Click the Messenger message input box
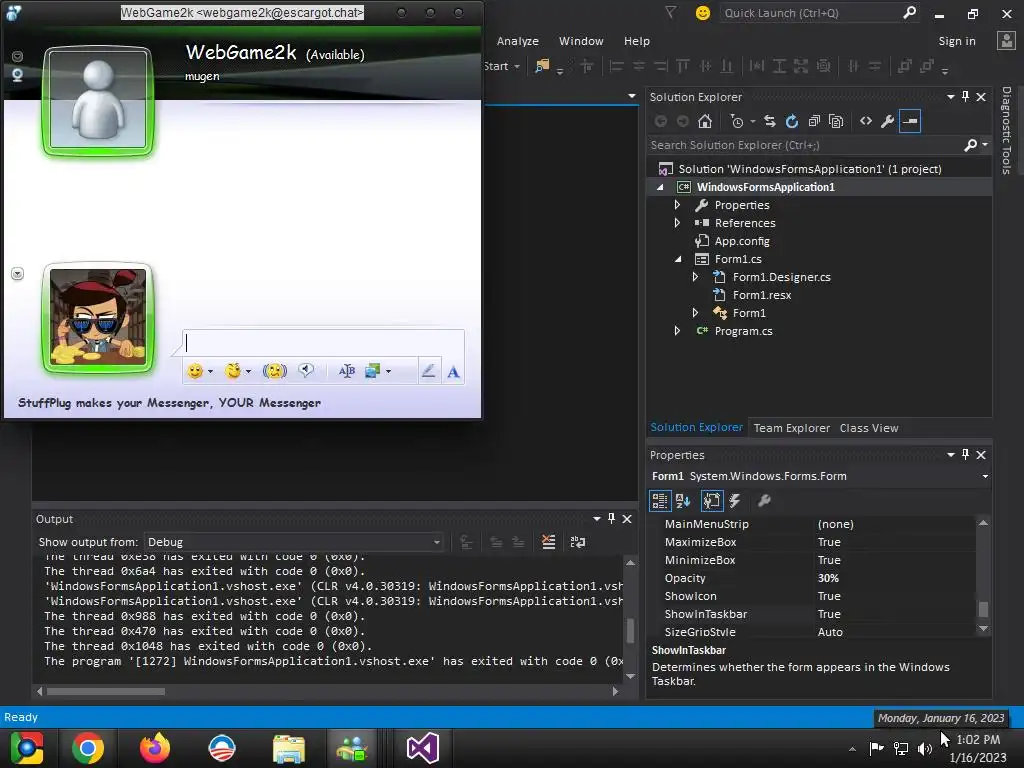1024x768 pixels. (323, 343)
